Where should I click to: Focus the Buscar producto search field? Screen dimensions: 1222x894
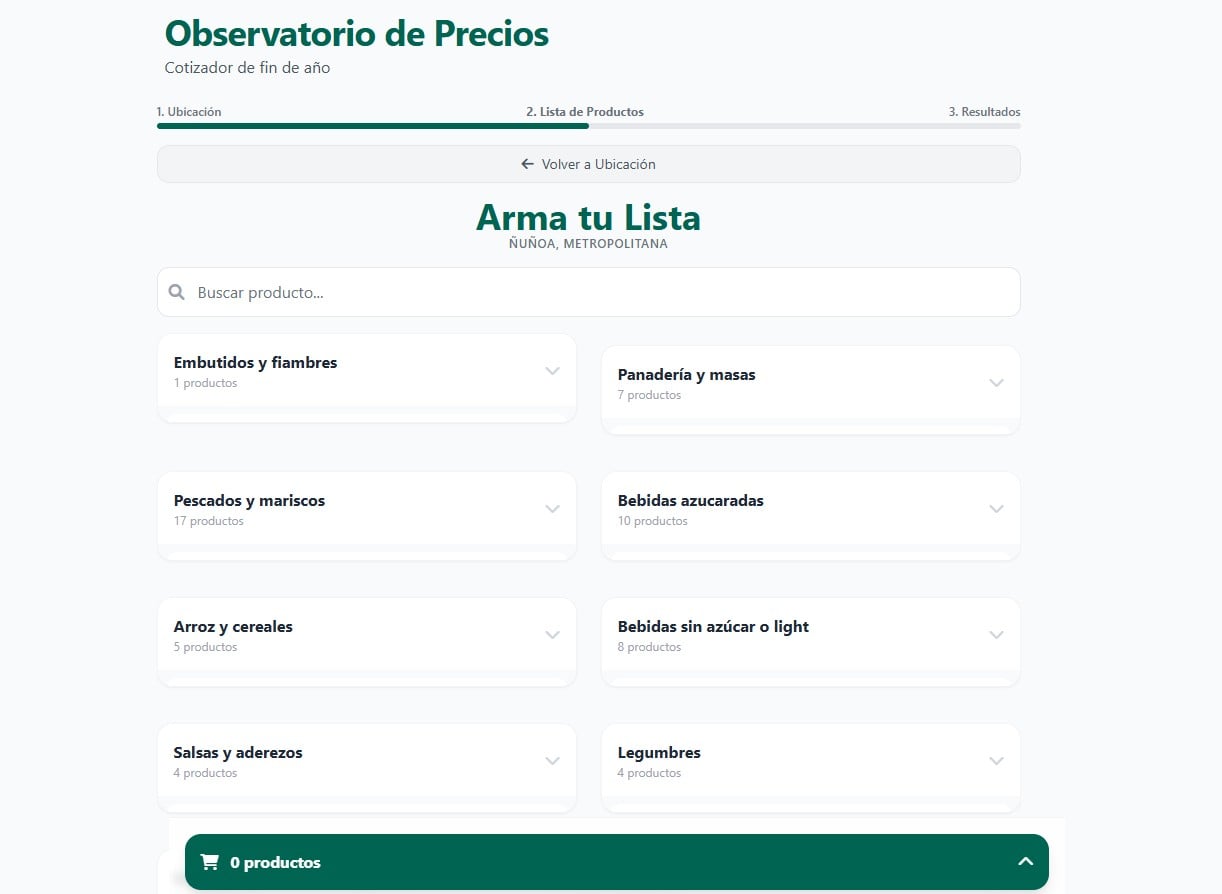(x=600, y=292)
